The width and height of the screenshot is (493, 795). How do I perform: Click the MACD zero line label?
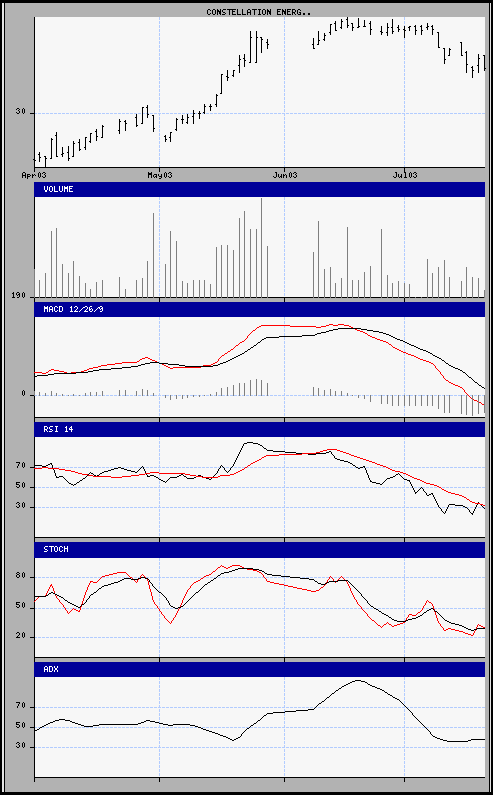[x=23, y=394]
